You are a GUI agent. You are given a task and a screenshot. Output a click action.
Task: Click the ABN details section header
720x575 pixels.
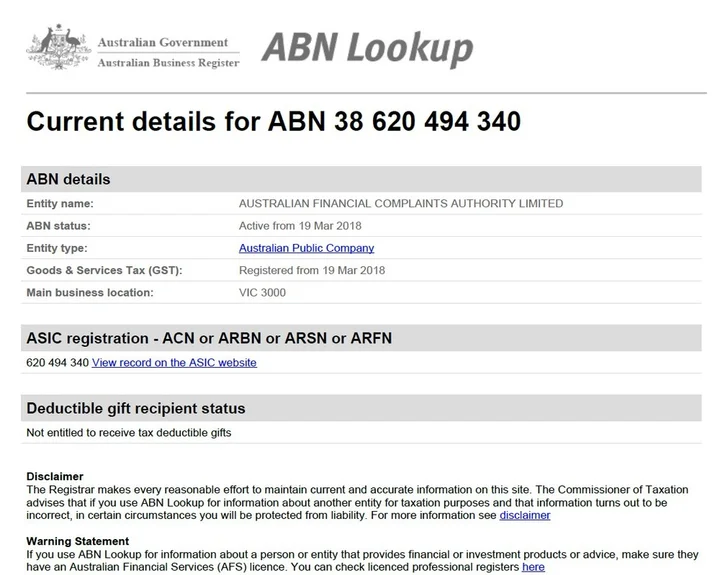361,179
